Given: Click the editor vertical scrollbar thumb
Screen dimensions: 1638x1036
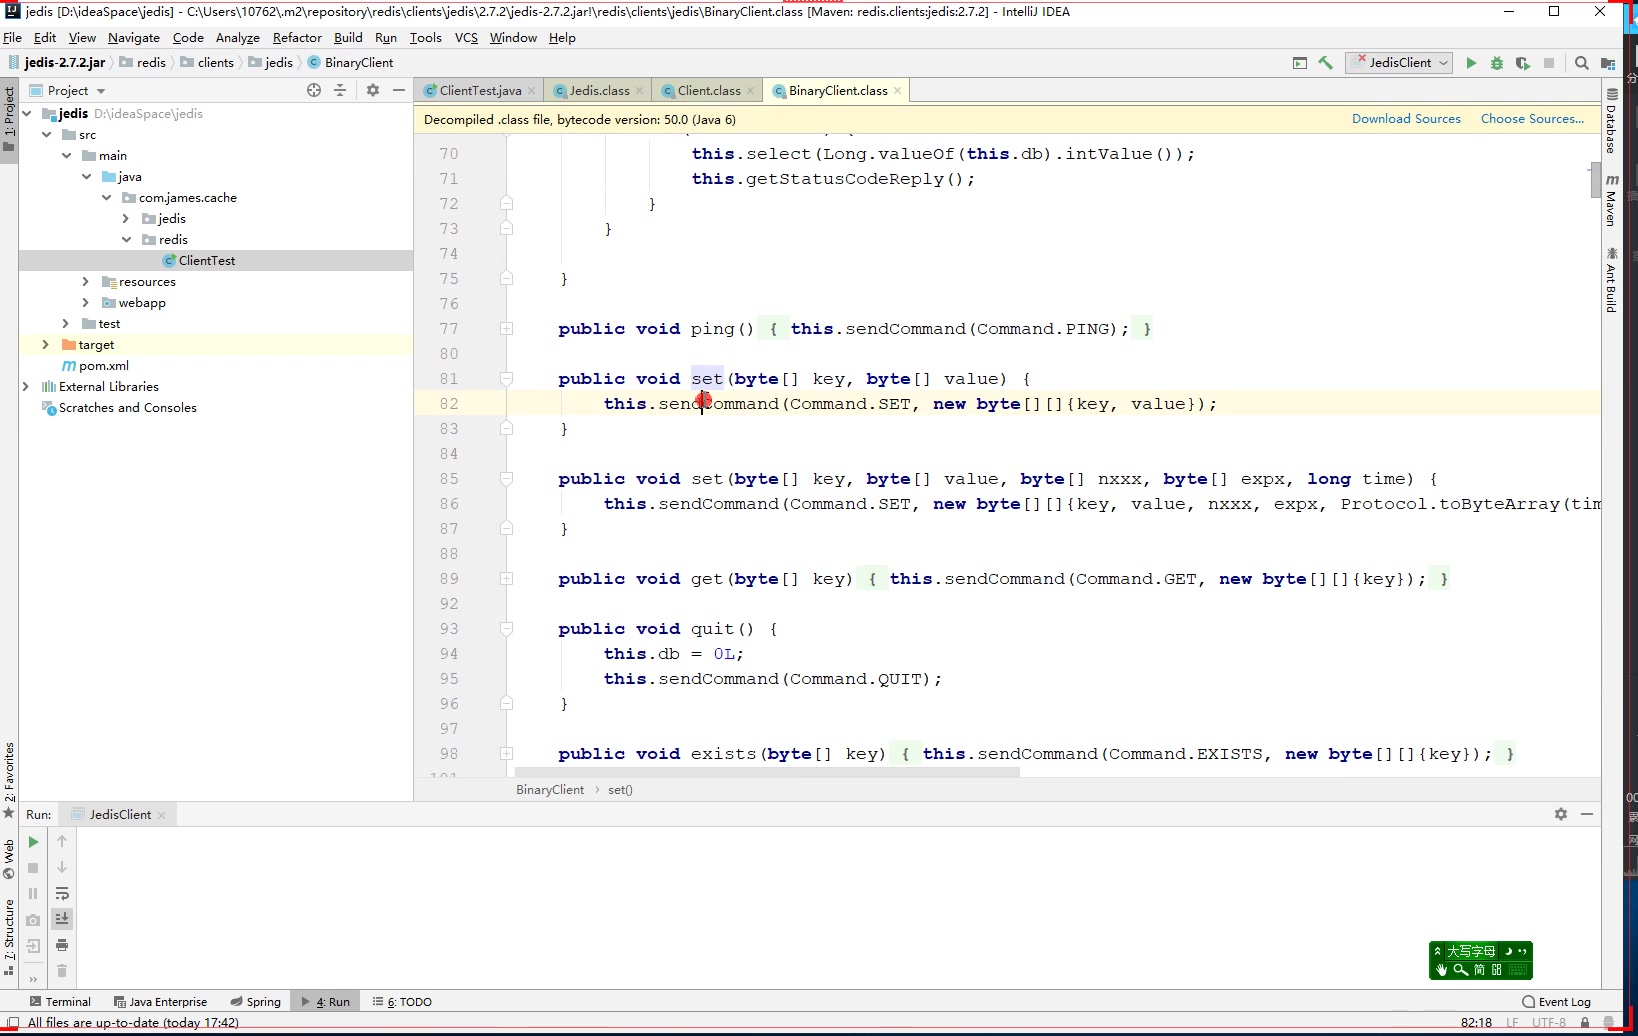Looking at the screenshot, I should tap(1594, 181).
